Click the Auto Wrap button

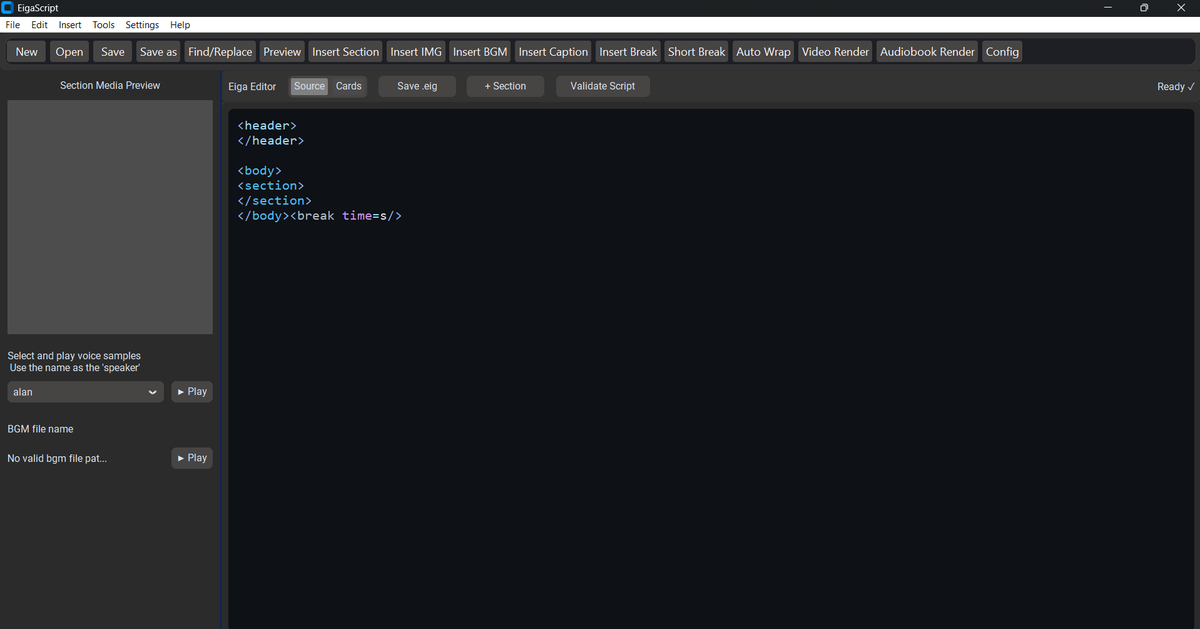[763, 52]
